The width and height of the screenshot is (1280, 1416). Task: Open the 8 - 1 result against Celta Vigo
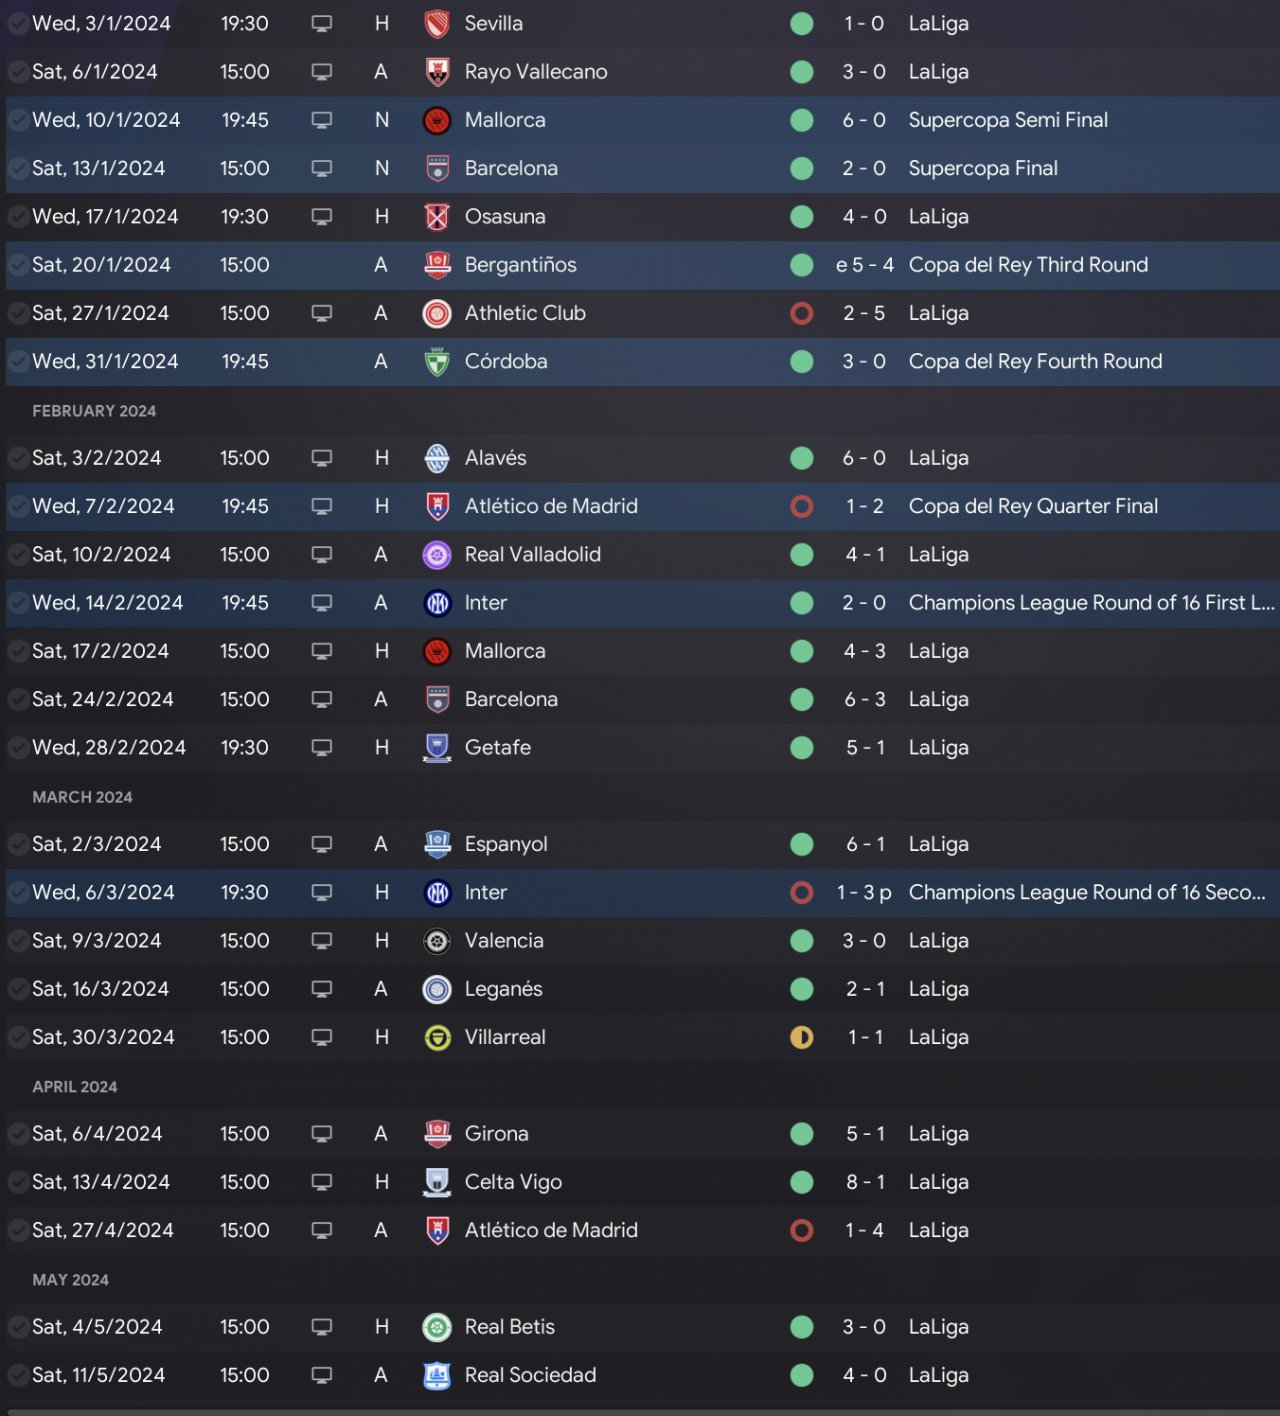pos(865,1182)
